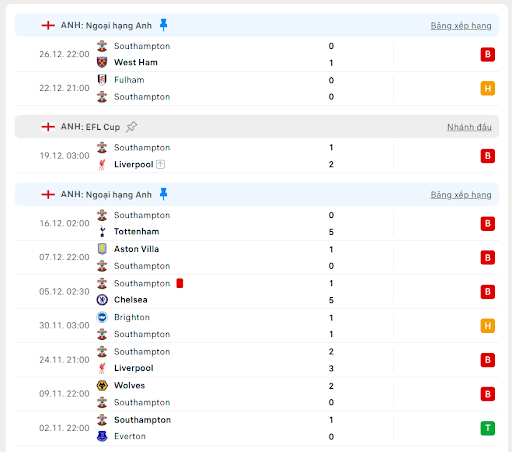Click the Everton team crest
The width and height of the screenshot is (512, 452).
102,436
